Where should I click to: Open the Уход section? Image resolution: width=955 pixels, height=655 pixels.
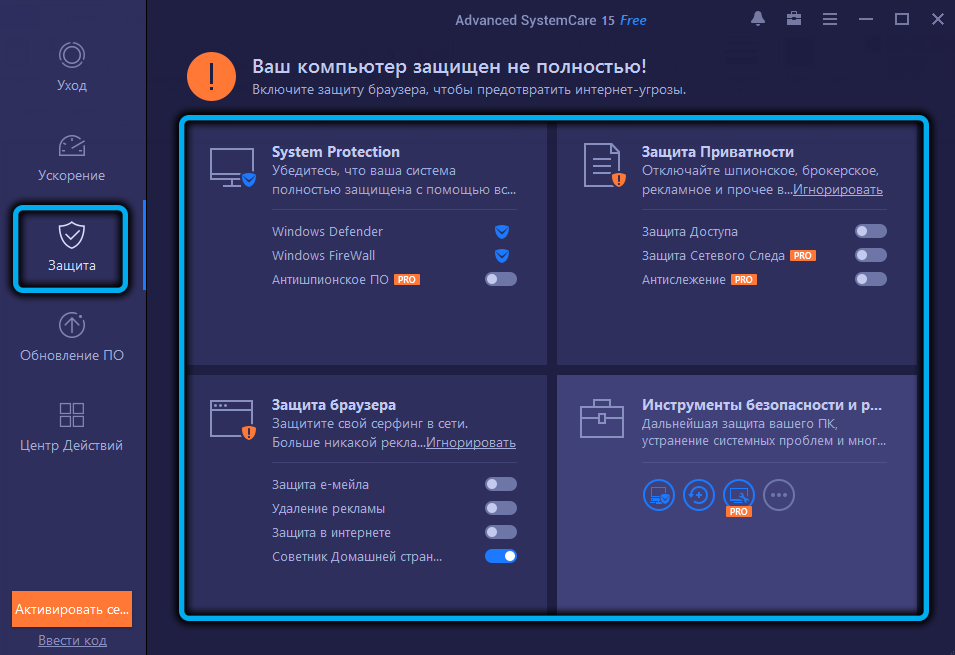72,67
